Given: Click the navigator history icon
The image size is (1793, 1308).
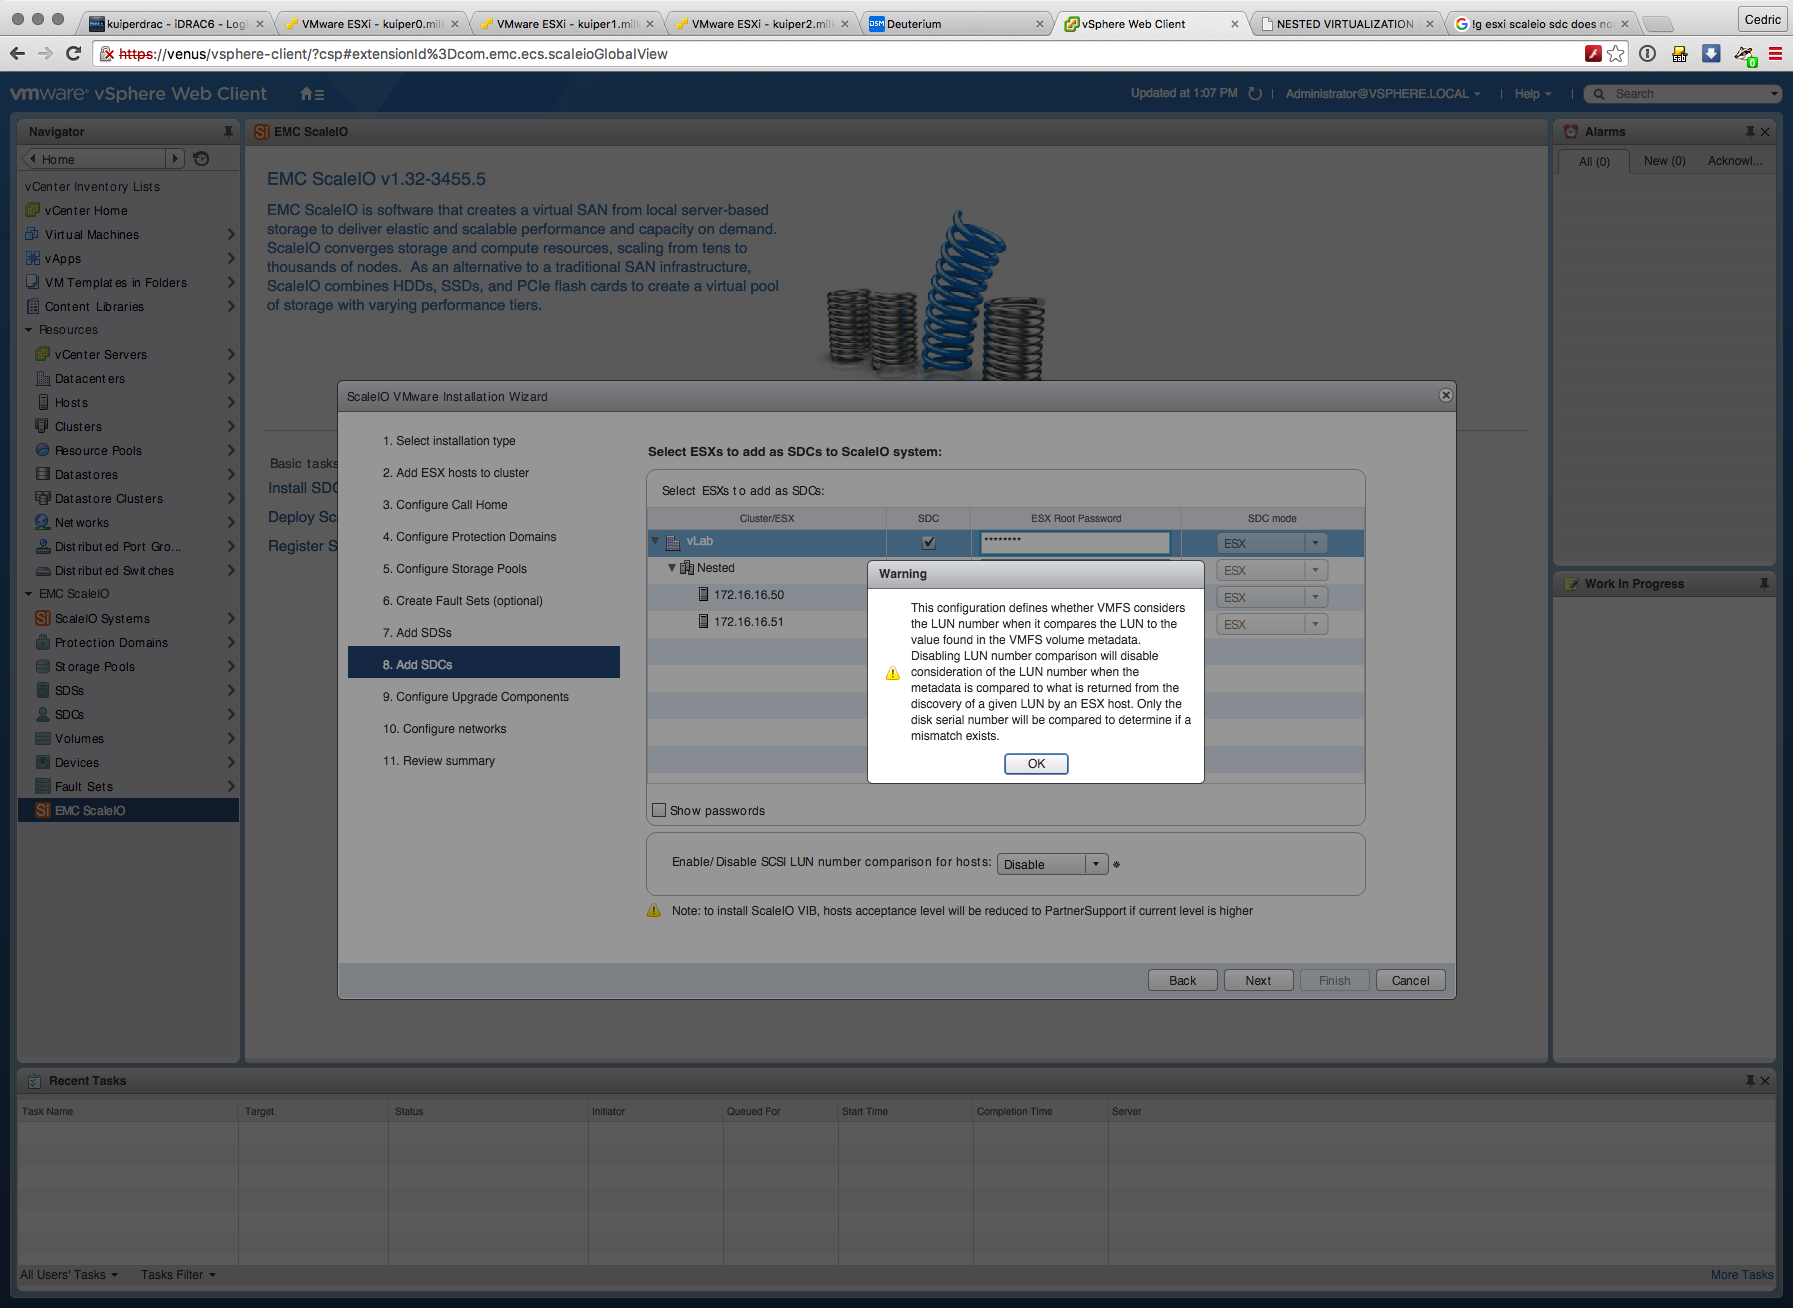Looking at the screenshot, I should (201, 159).
